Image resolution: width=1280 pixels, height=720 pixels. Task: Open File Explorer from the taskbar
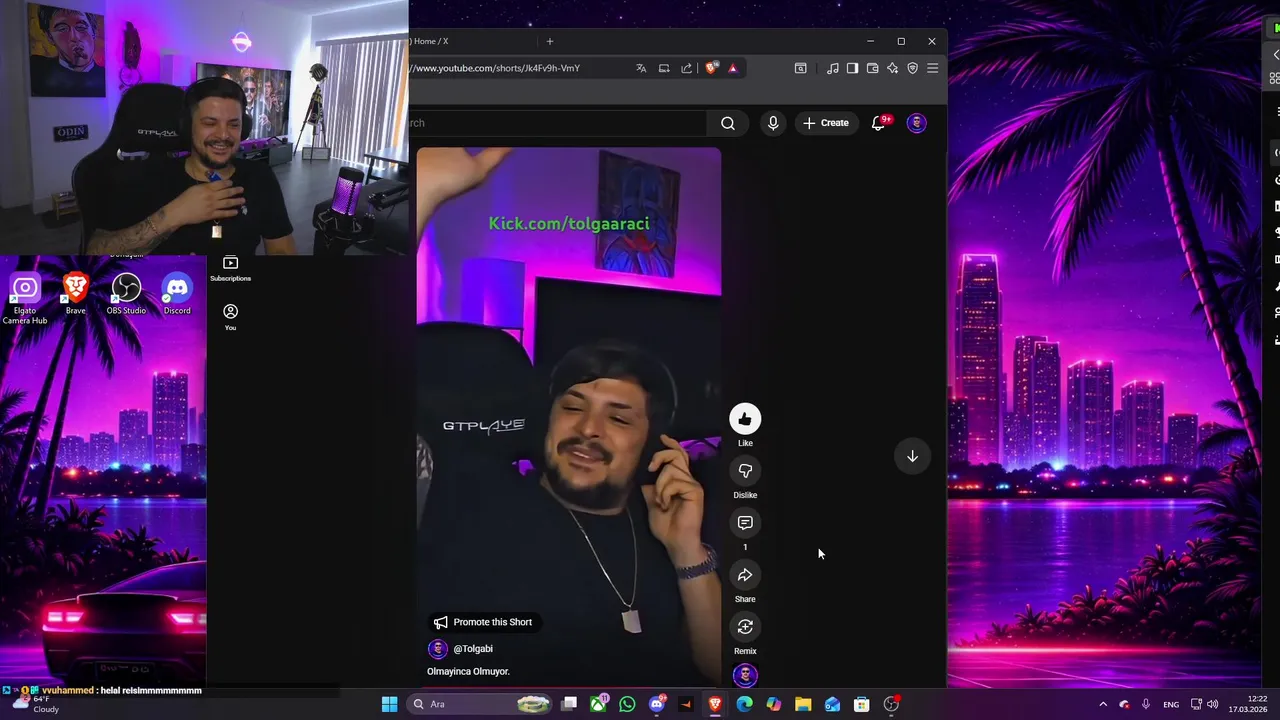(x=803, y=704)
